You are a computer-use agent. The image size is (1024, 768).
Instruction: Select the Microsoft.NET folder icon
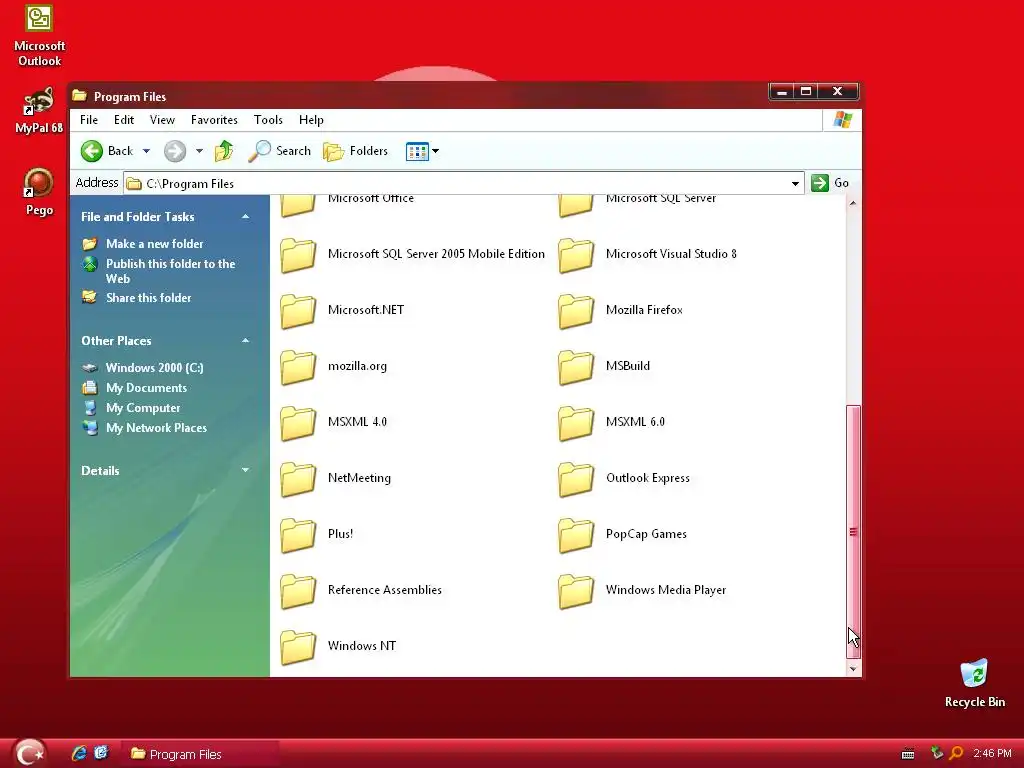(x=298, y=311)
